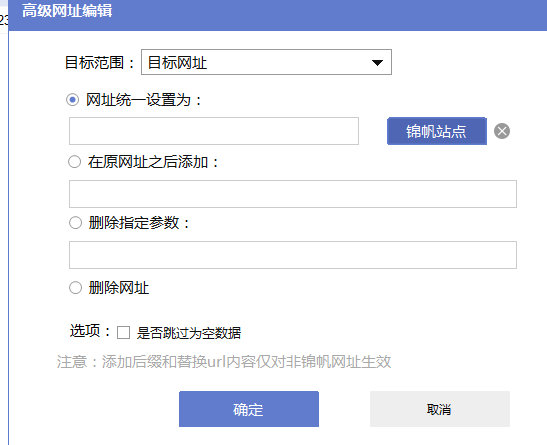Screen dimensions: 547x445
Task: Focus the text box under 删除指定参数
Action: 293,255
